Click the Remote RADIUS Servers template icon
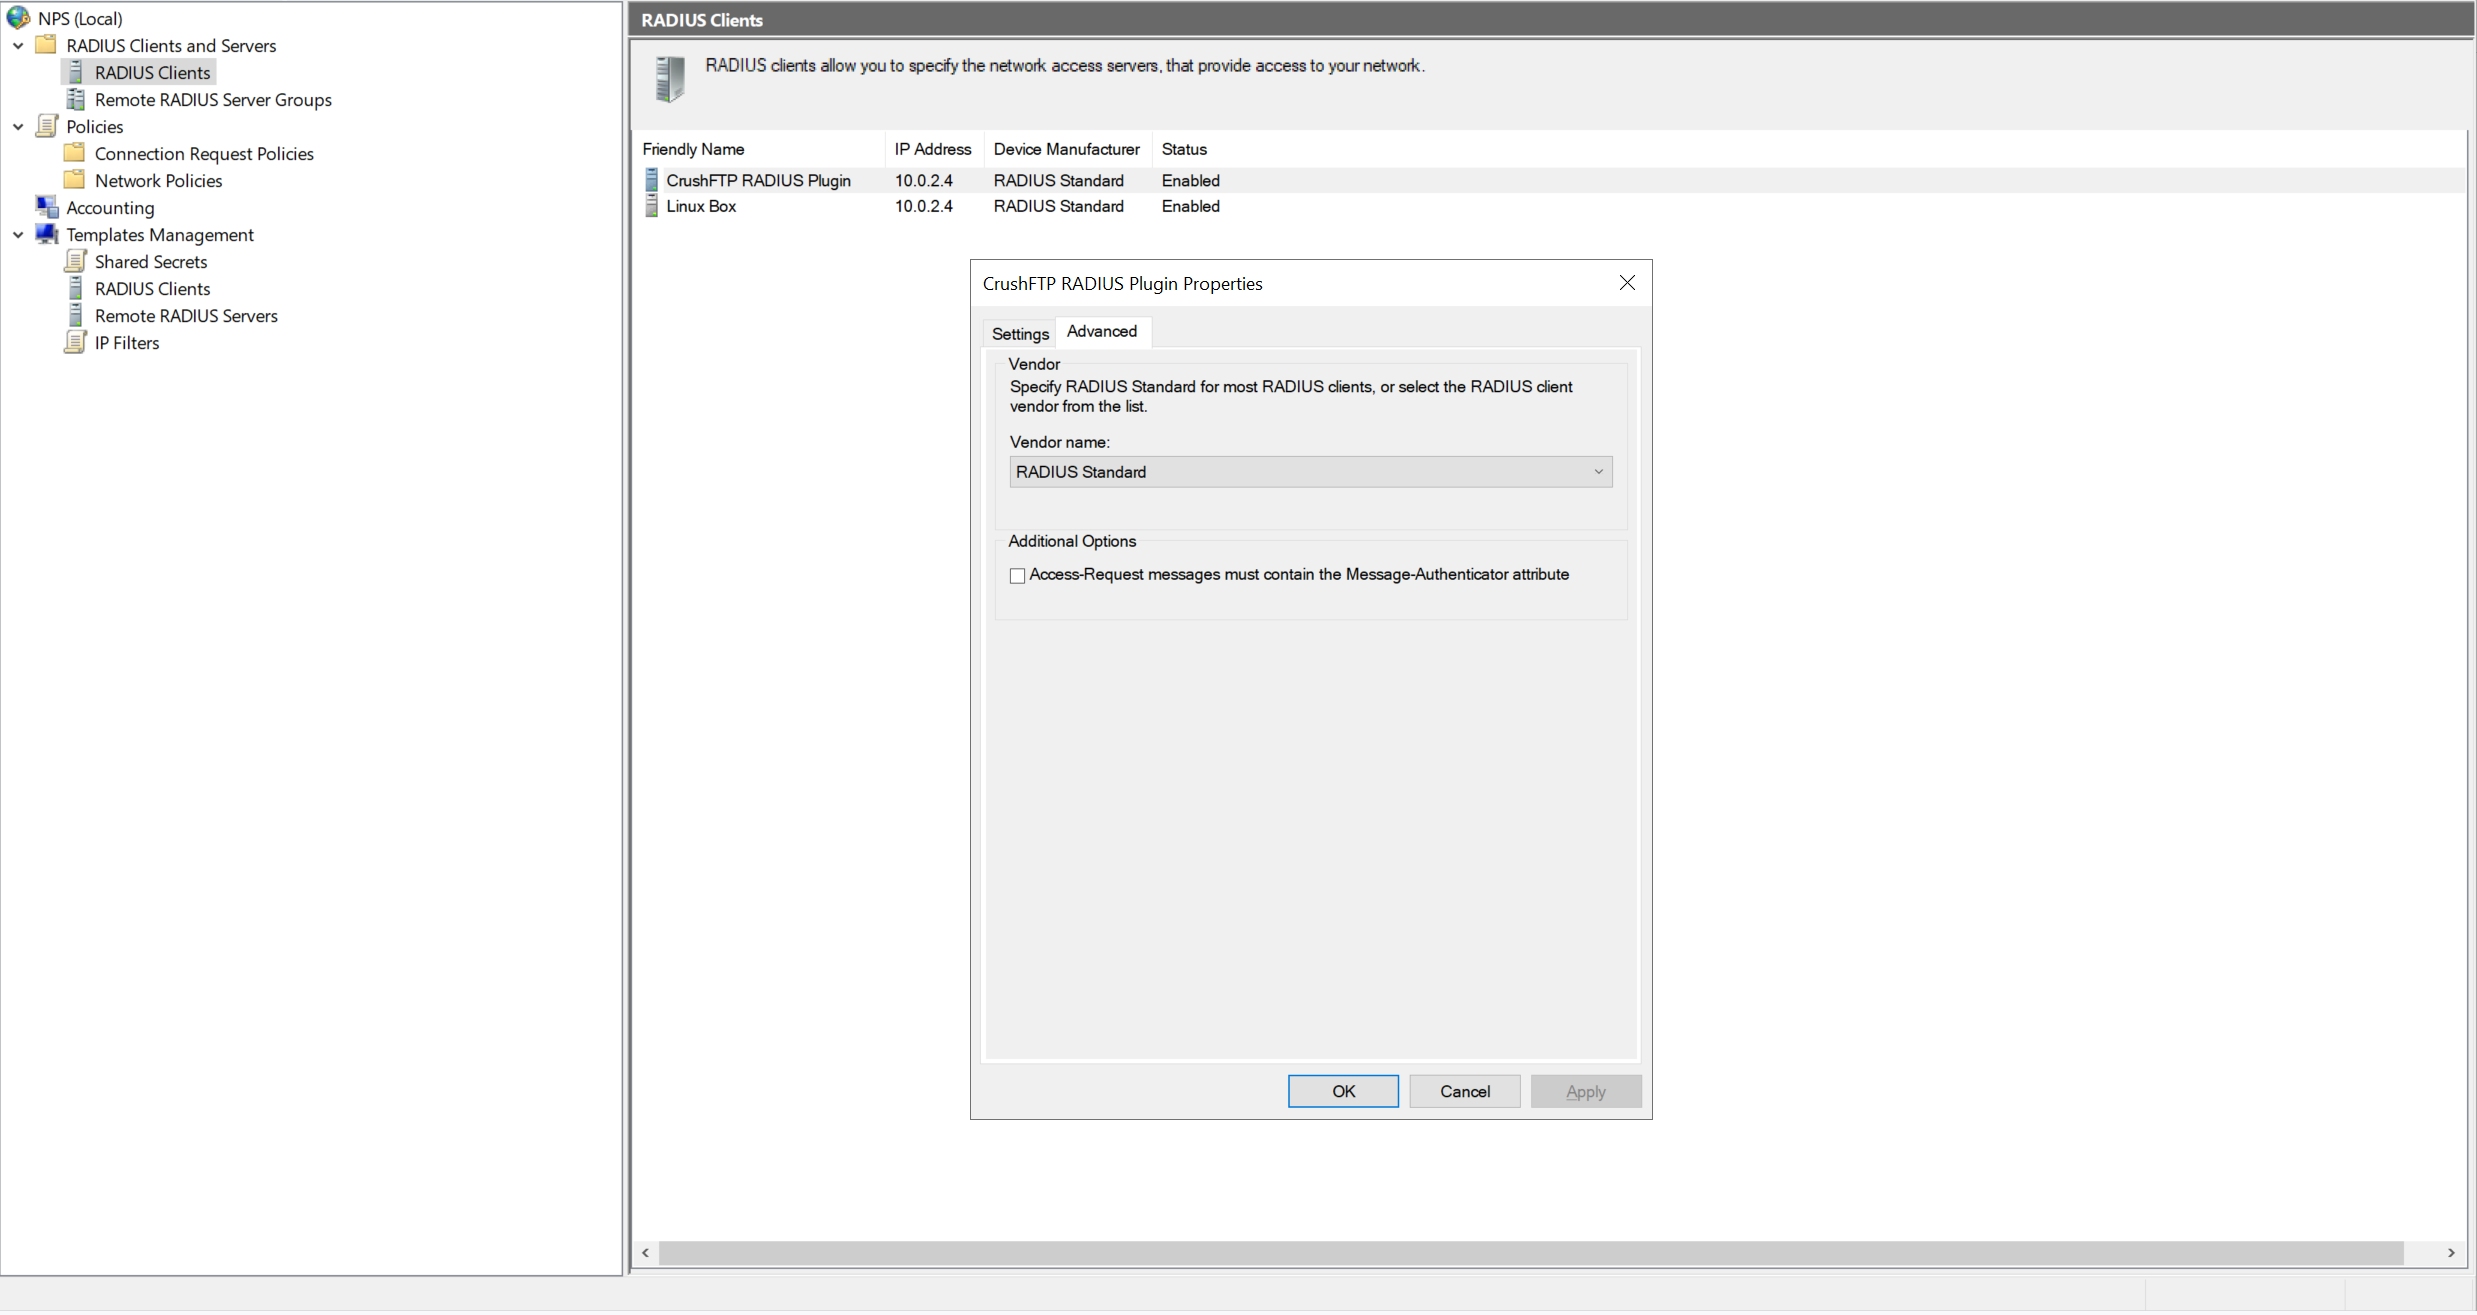The image size is (2477, 1315). pyautogui.click(x=75, y=315)
